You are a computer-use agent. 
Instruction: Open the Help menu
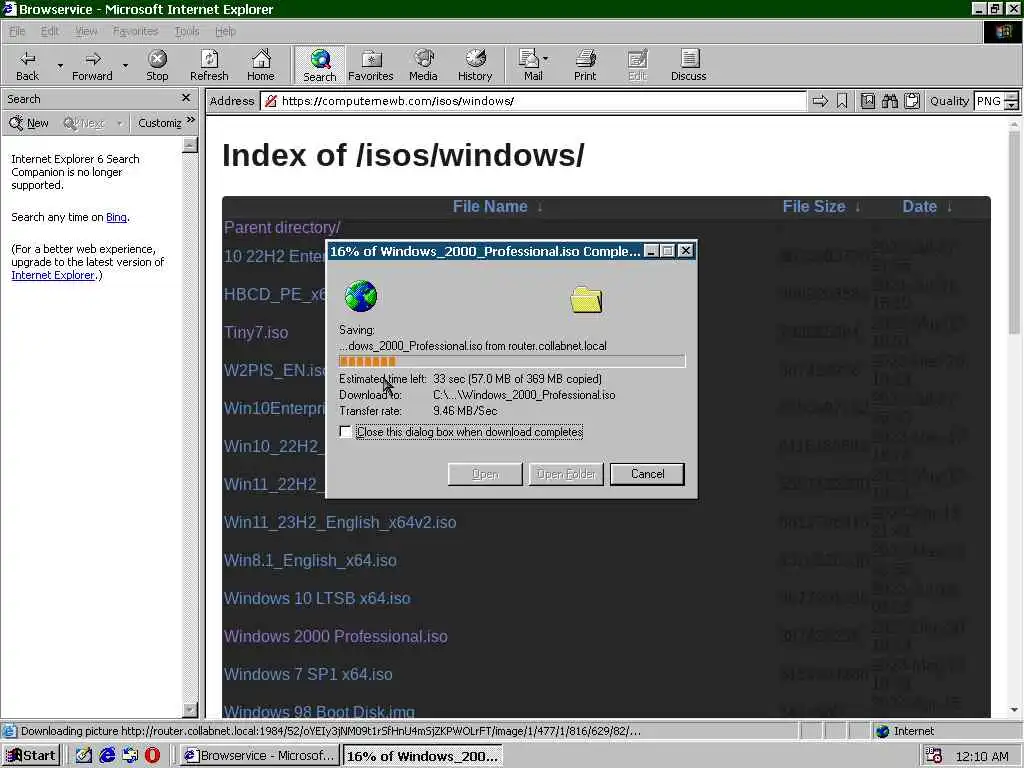tap(225, 31)
